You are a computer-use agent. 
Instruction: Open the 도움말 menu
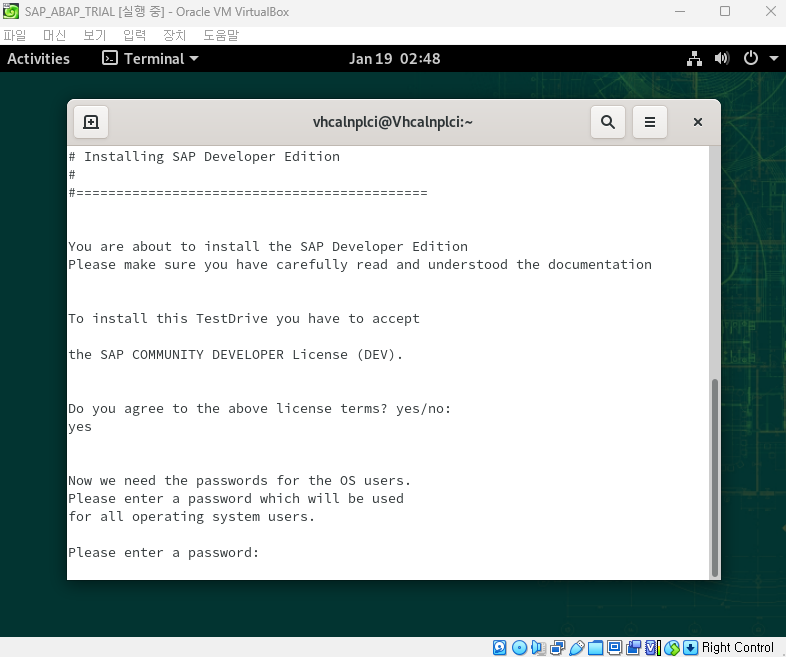point(221,35)
